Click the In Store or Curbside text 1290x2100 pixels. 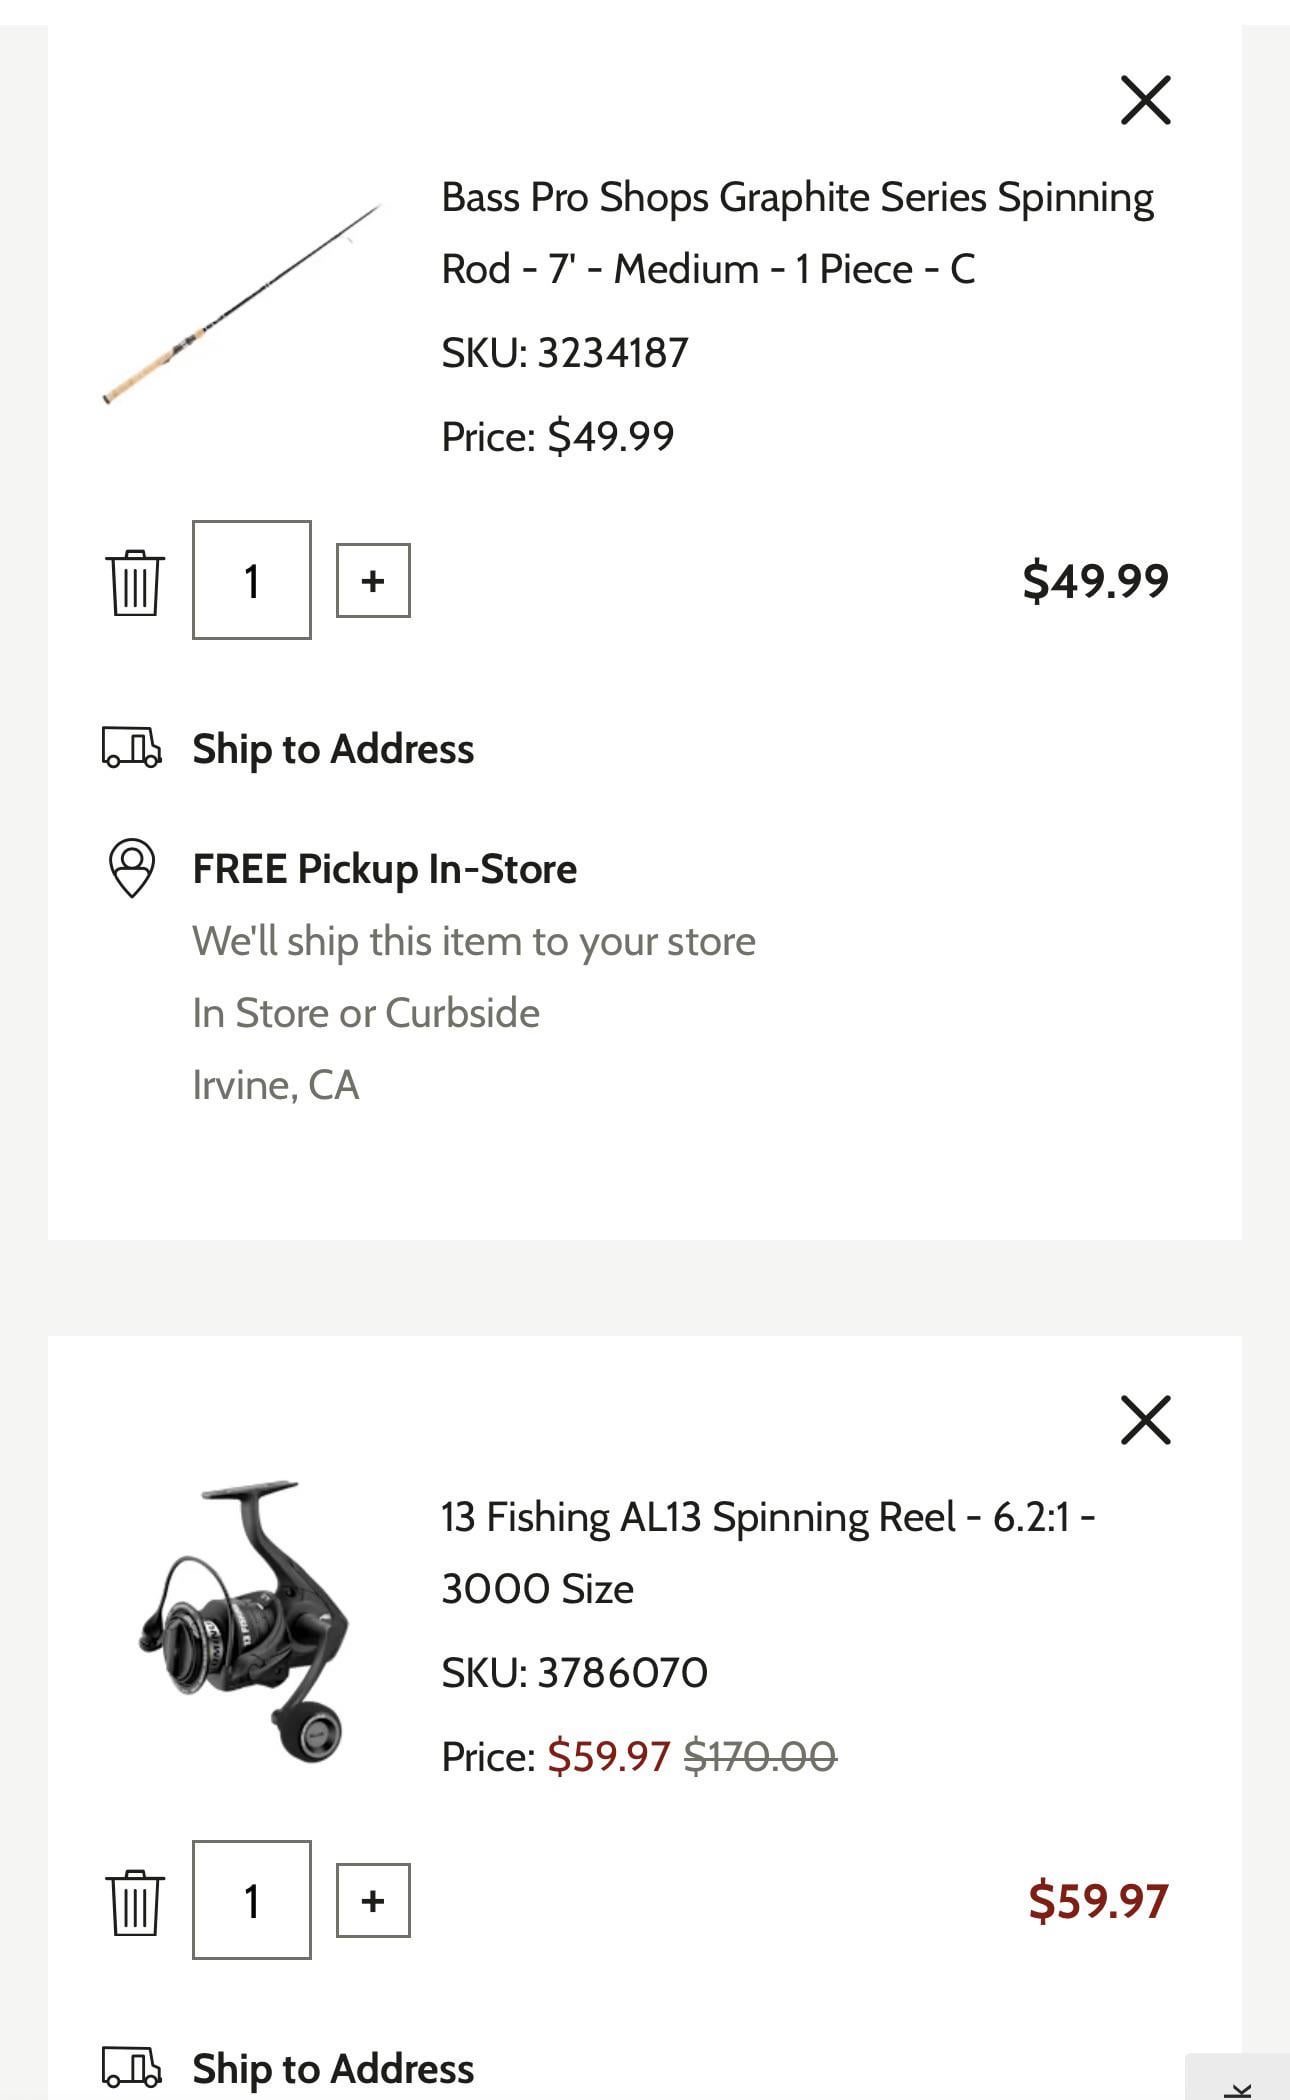pyautogui.click(x=366, y=1013)
